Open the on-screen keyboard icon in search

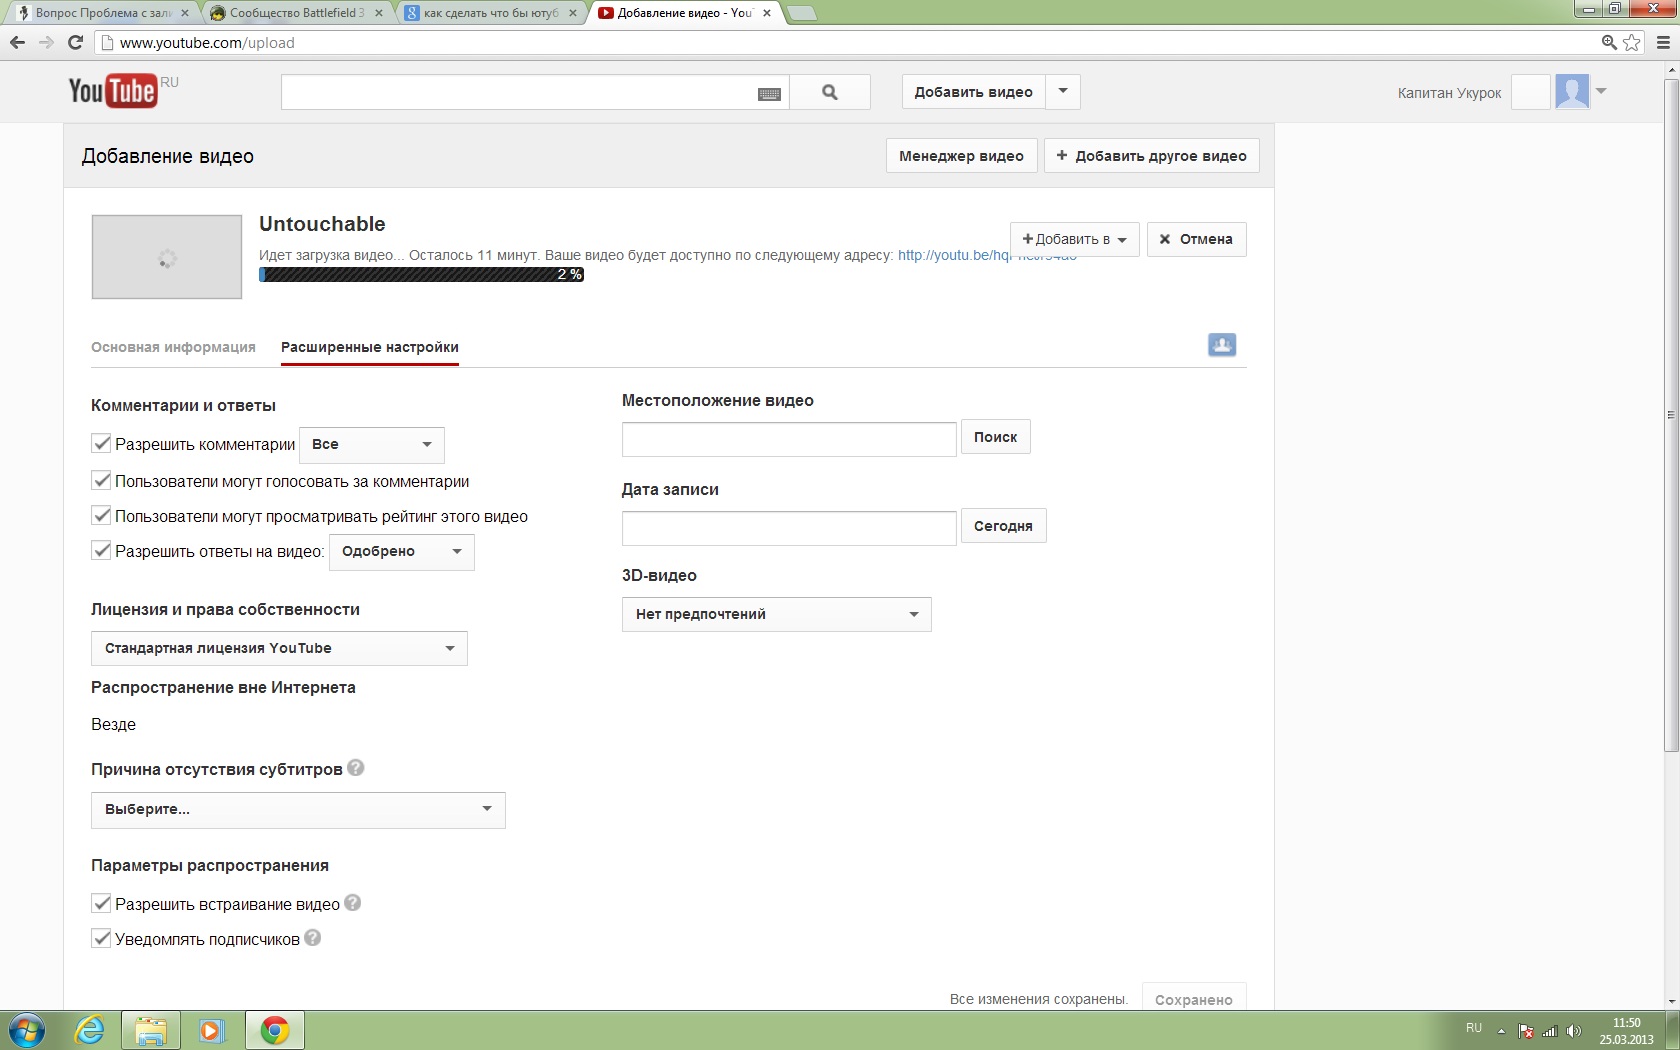click(x=769, y=94)
